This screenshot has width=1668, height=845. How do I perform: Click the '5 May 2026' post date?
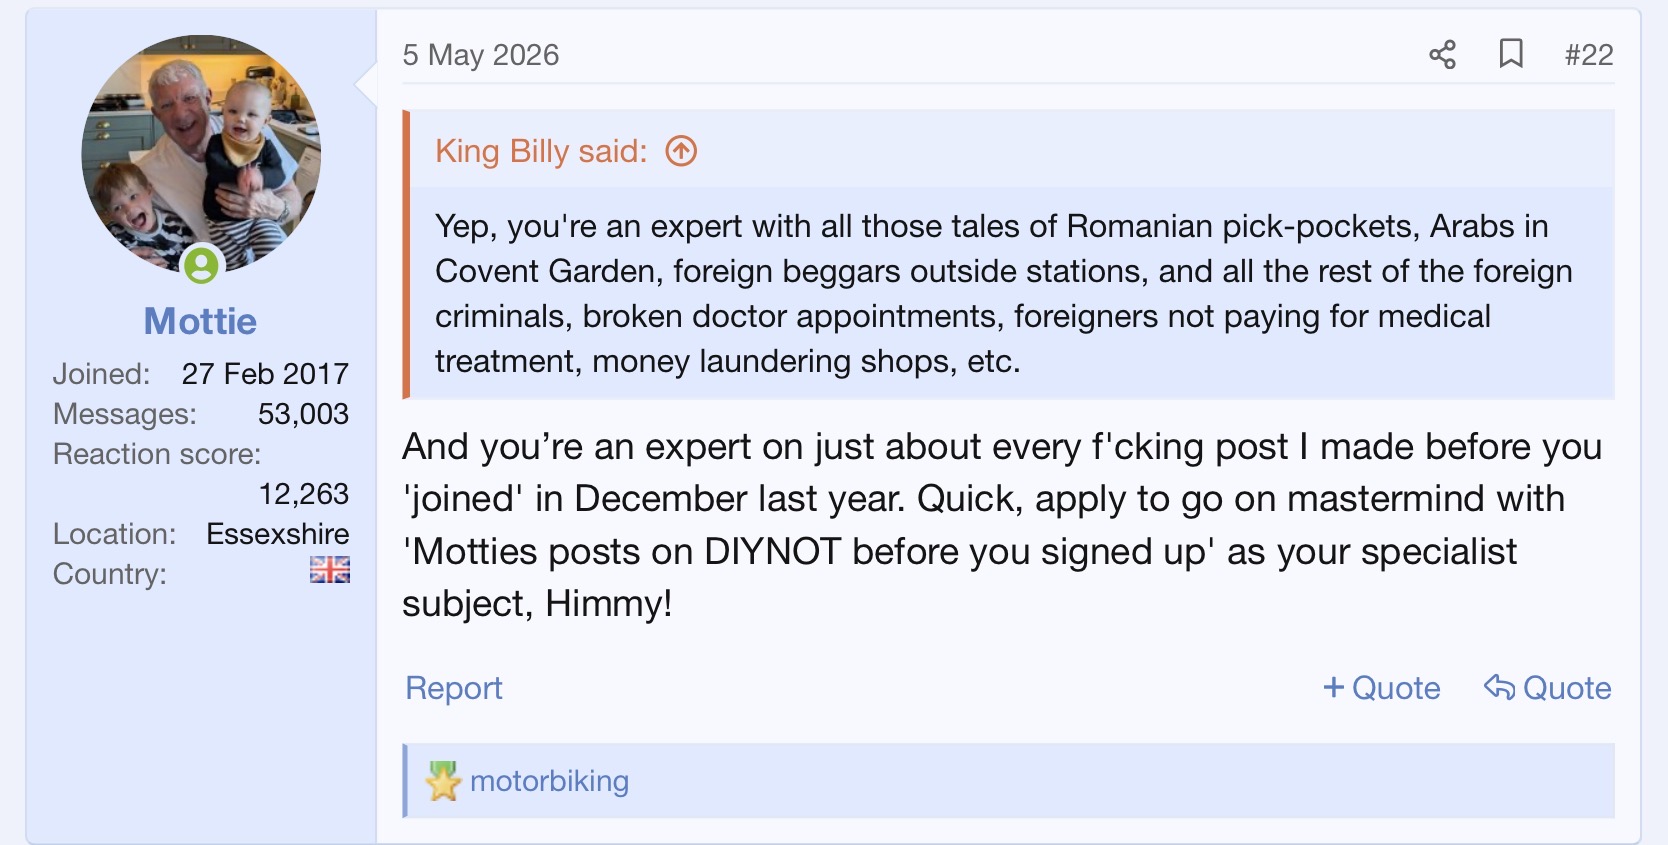tap(481, 55)
